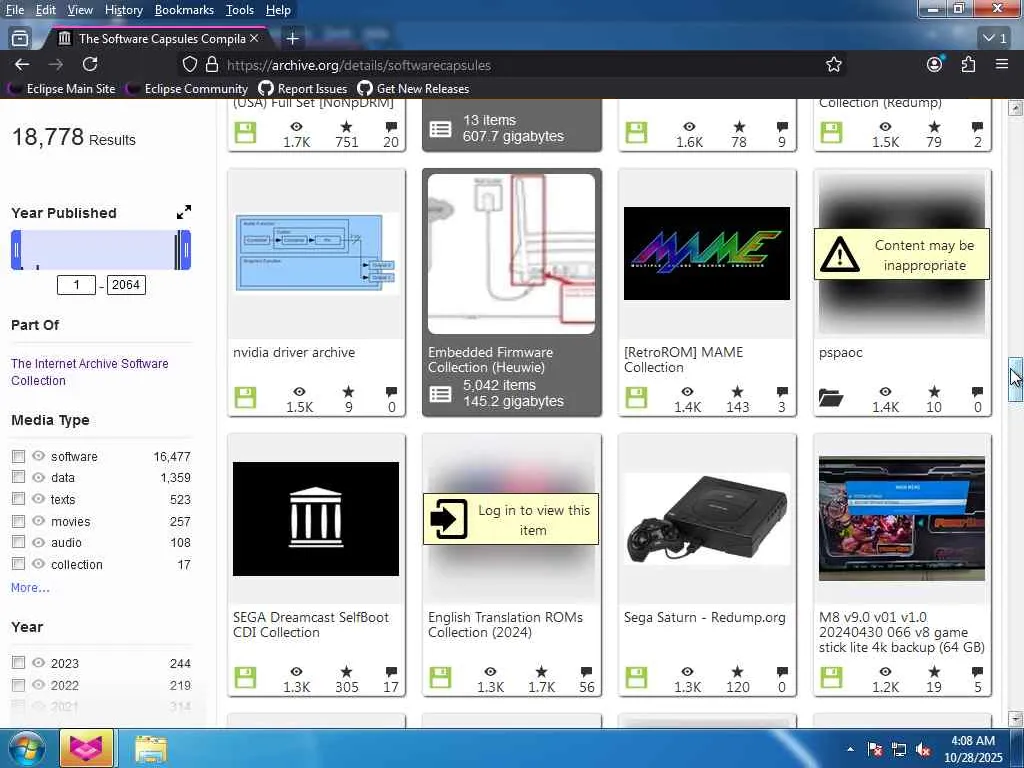Open the Edit menu
The image size is (1024, 768).
coord(46,10)
